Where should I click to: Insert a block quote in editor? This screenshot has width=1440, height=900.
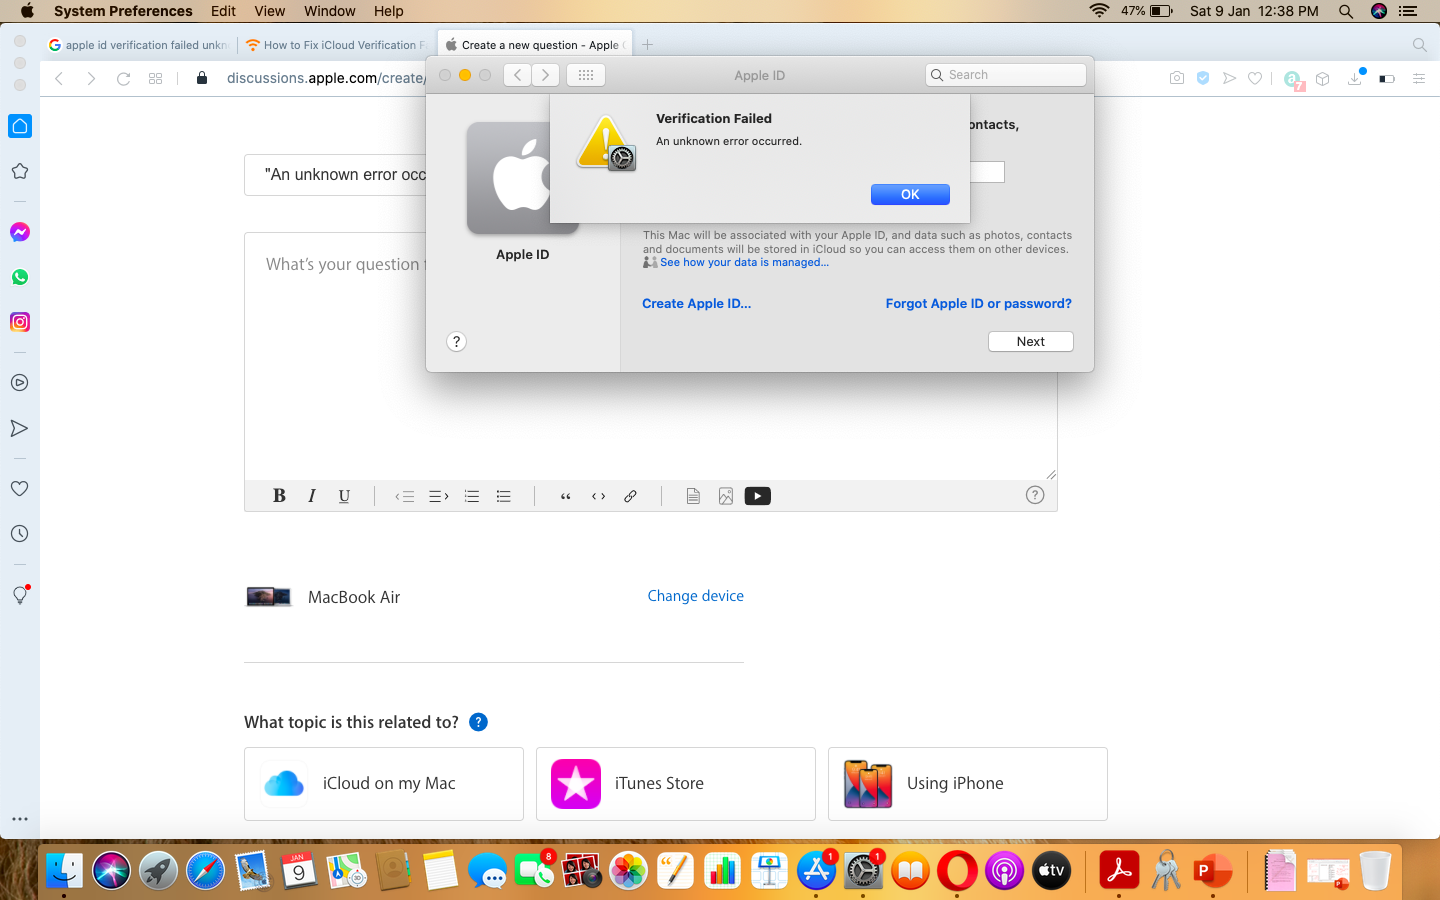click(x=566, y=496)
